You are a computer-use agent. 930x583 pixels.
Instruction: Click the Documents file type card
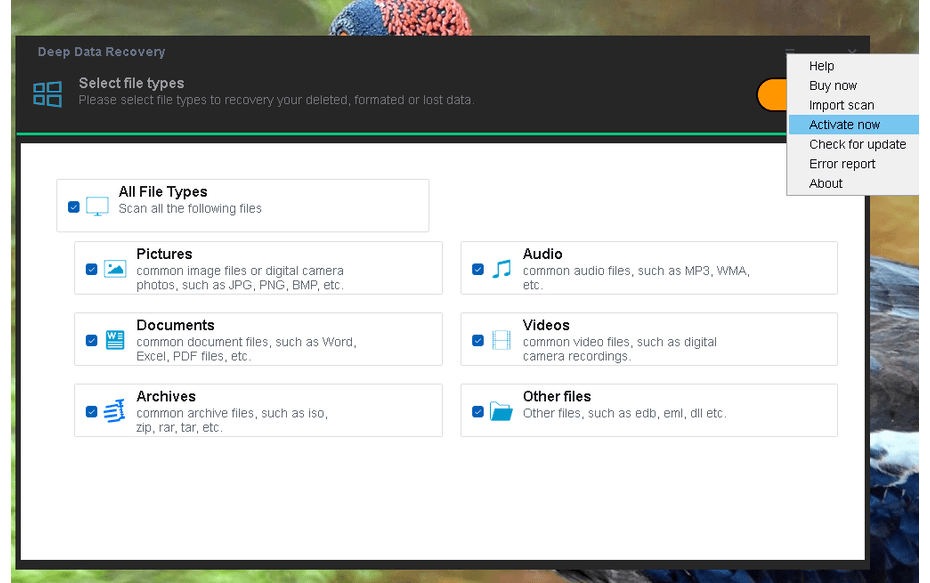258,339
